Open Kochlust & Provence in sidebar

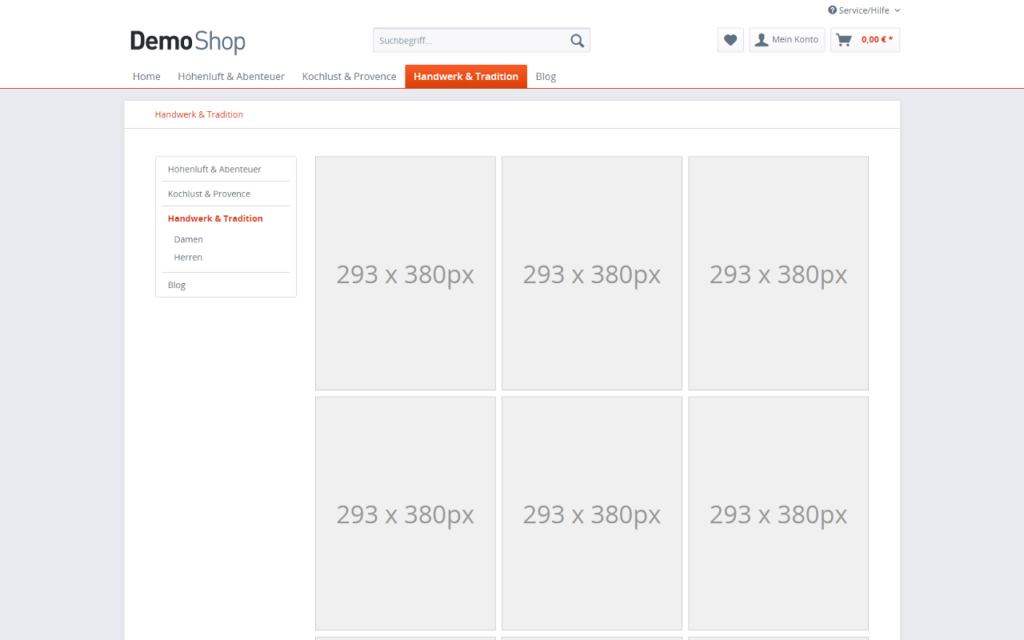coord(209,194)
